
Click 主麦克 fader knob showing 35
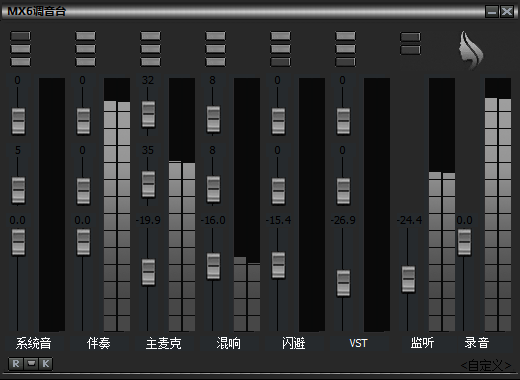pyautogui.click(x=148, y=184)
